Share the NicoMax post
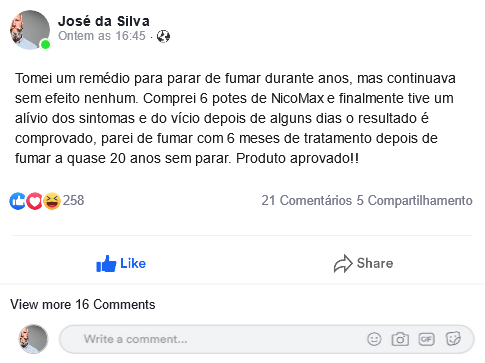 (x=363, y=264)
